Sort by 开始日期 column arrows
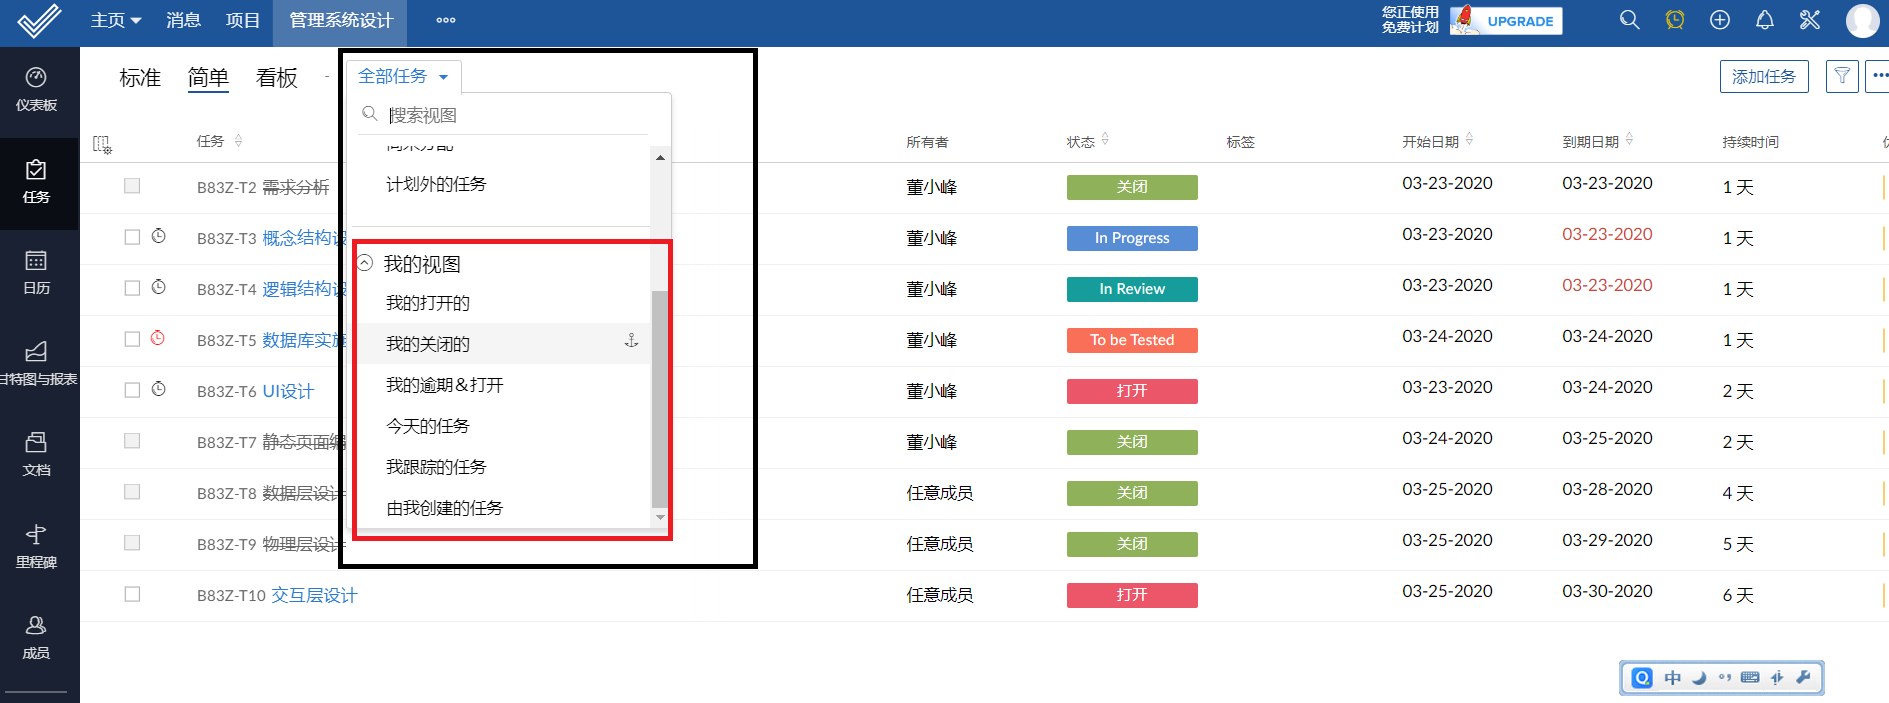This screenshot has width=1889, height=703. coord(1469,140)
